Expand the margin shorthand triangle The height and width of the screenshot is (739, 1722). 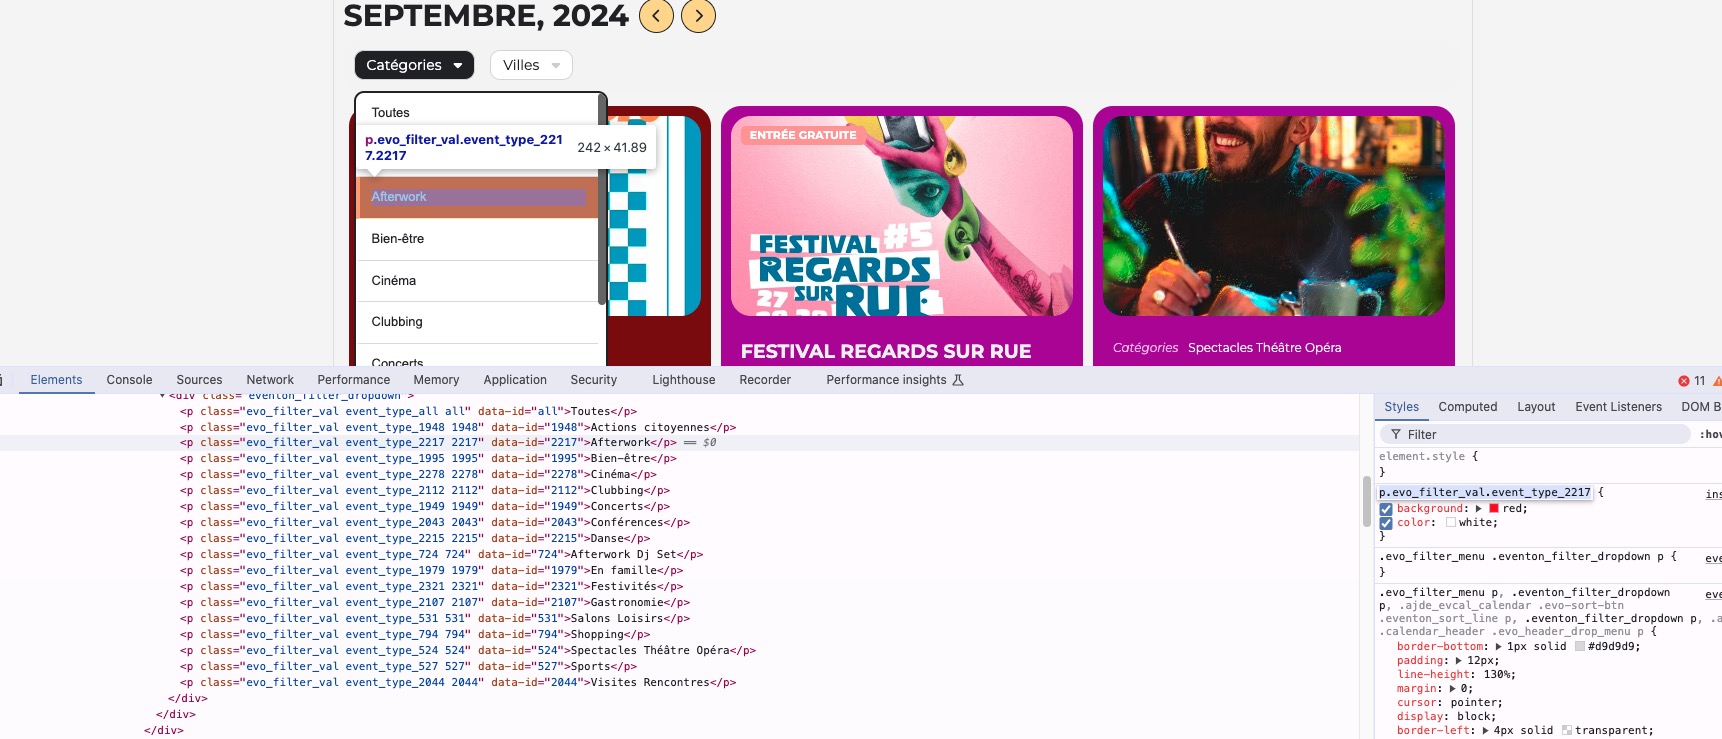(x=1452, y=689)
